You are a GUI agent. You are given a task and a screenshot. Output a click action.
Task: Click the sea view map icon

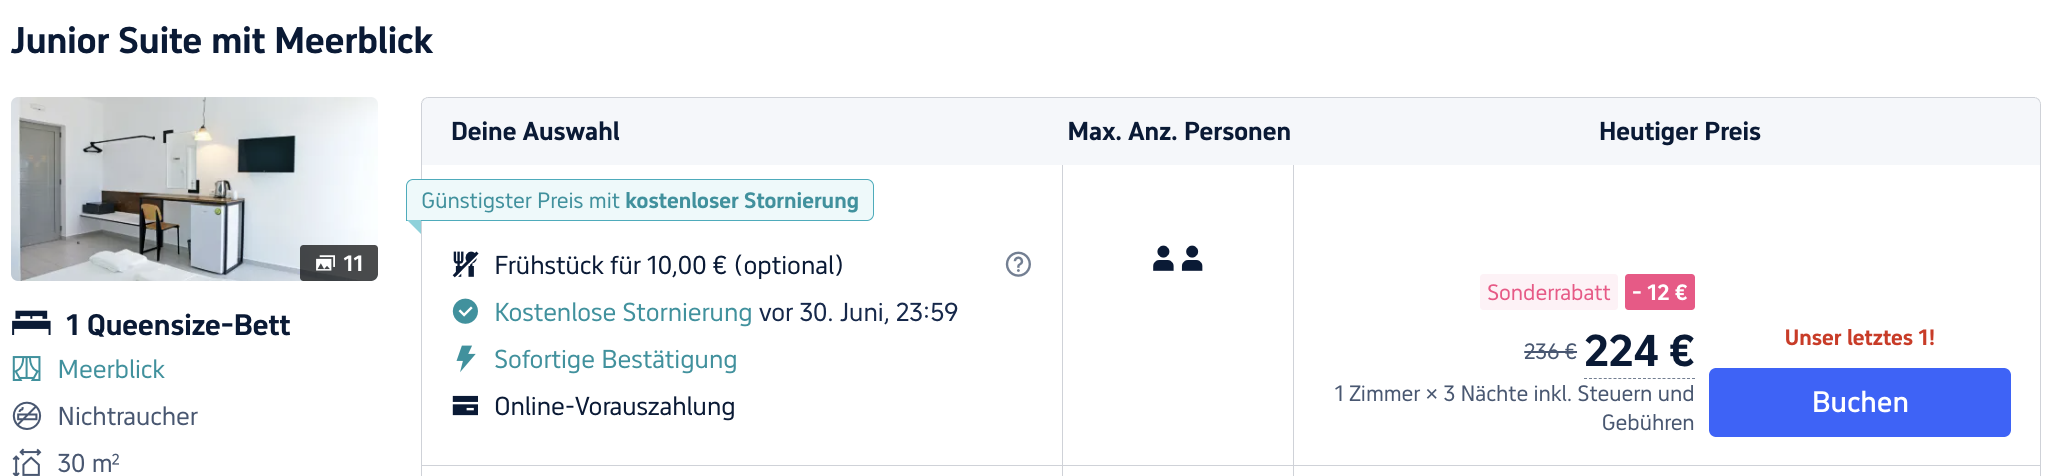coord(27,369)
